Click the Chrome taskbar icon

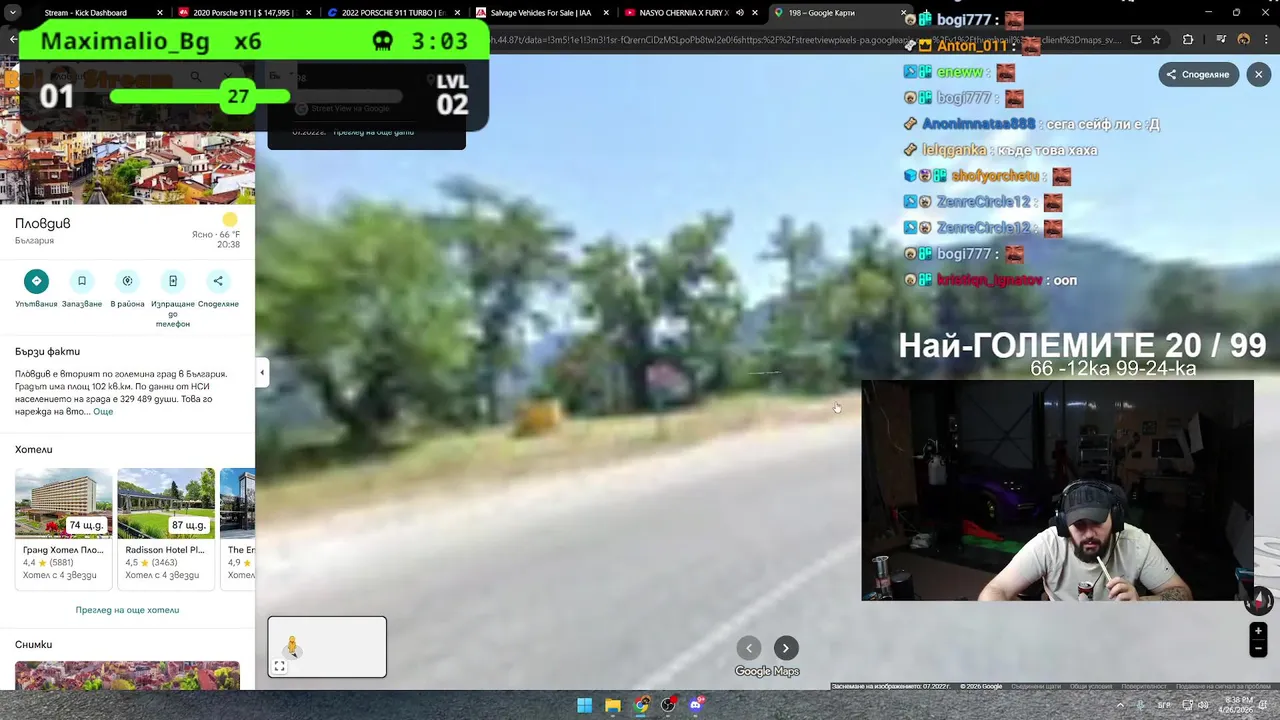(x=640, y=705)
